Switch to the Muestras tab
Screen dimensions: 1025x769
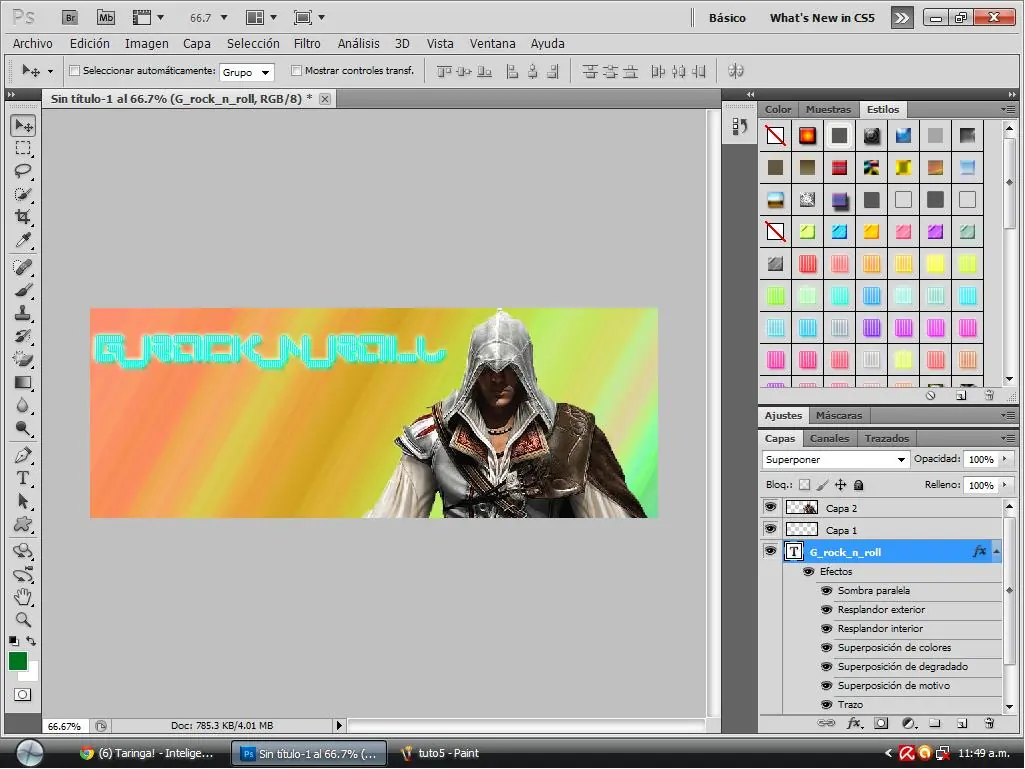(x=828, y=109)
